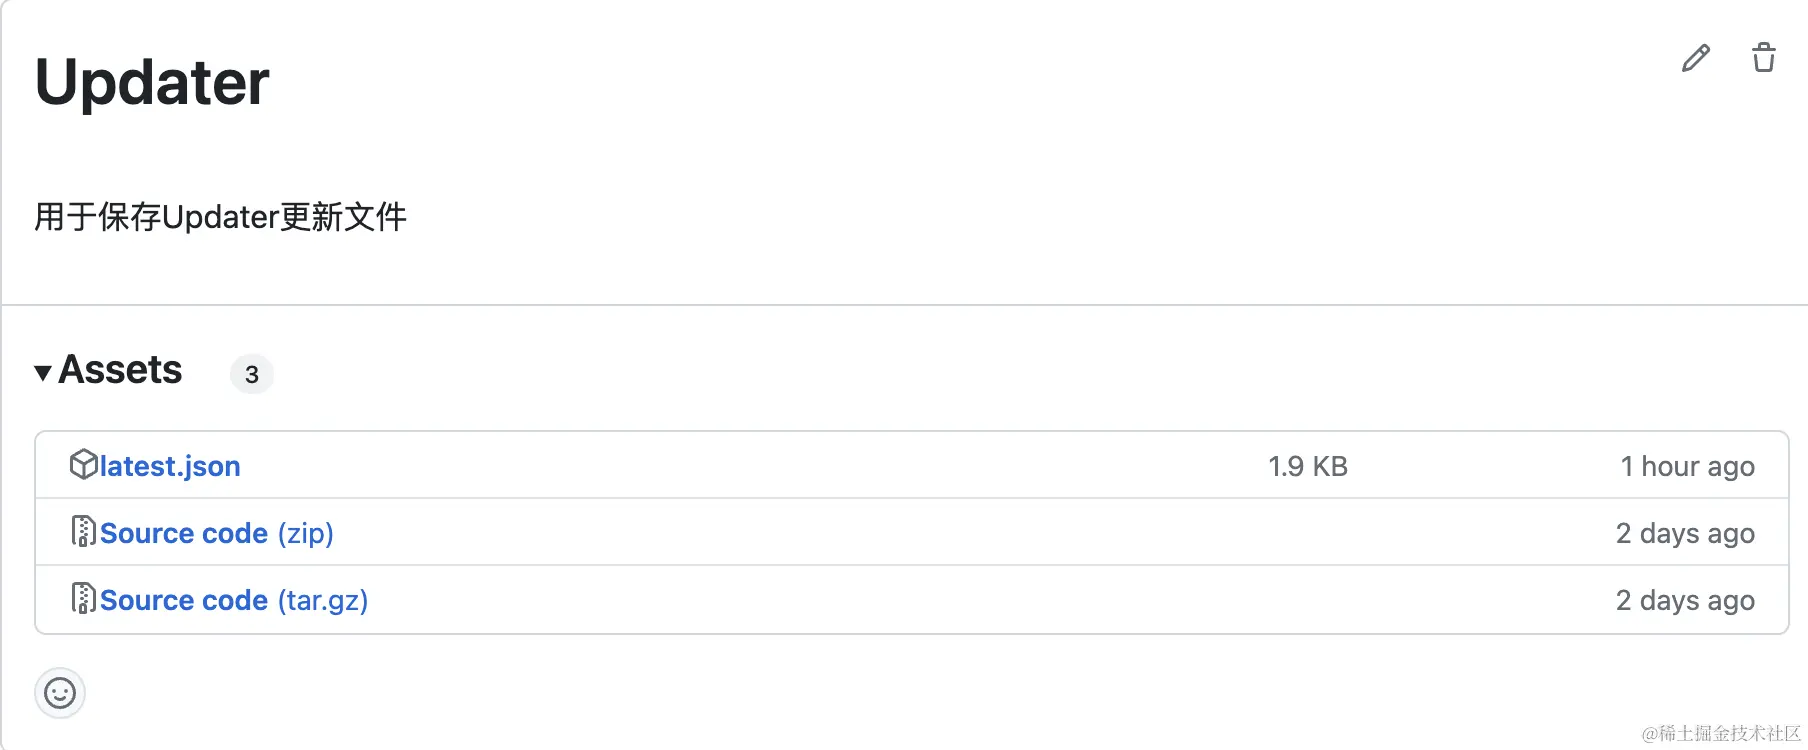Download the latest.json asset
The width and height of the screenshot is (1808, 750).
[170, 466]
